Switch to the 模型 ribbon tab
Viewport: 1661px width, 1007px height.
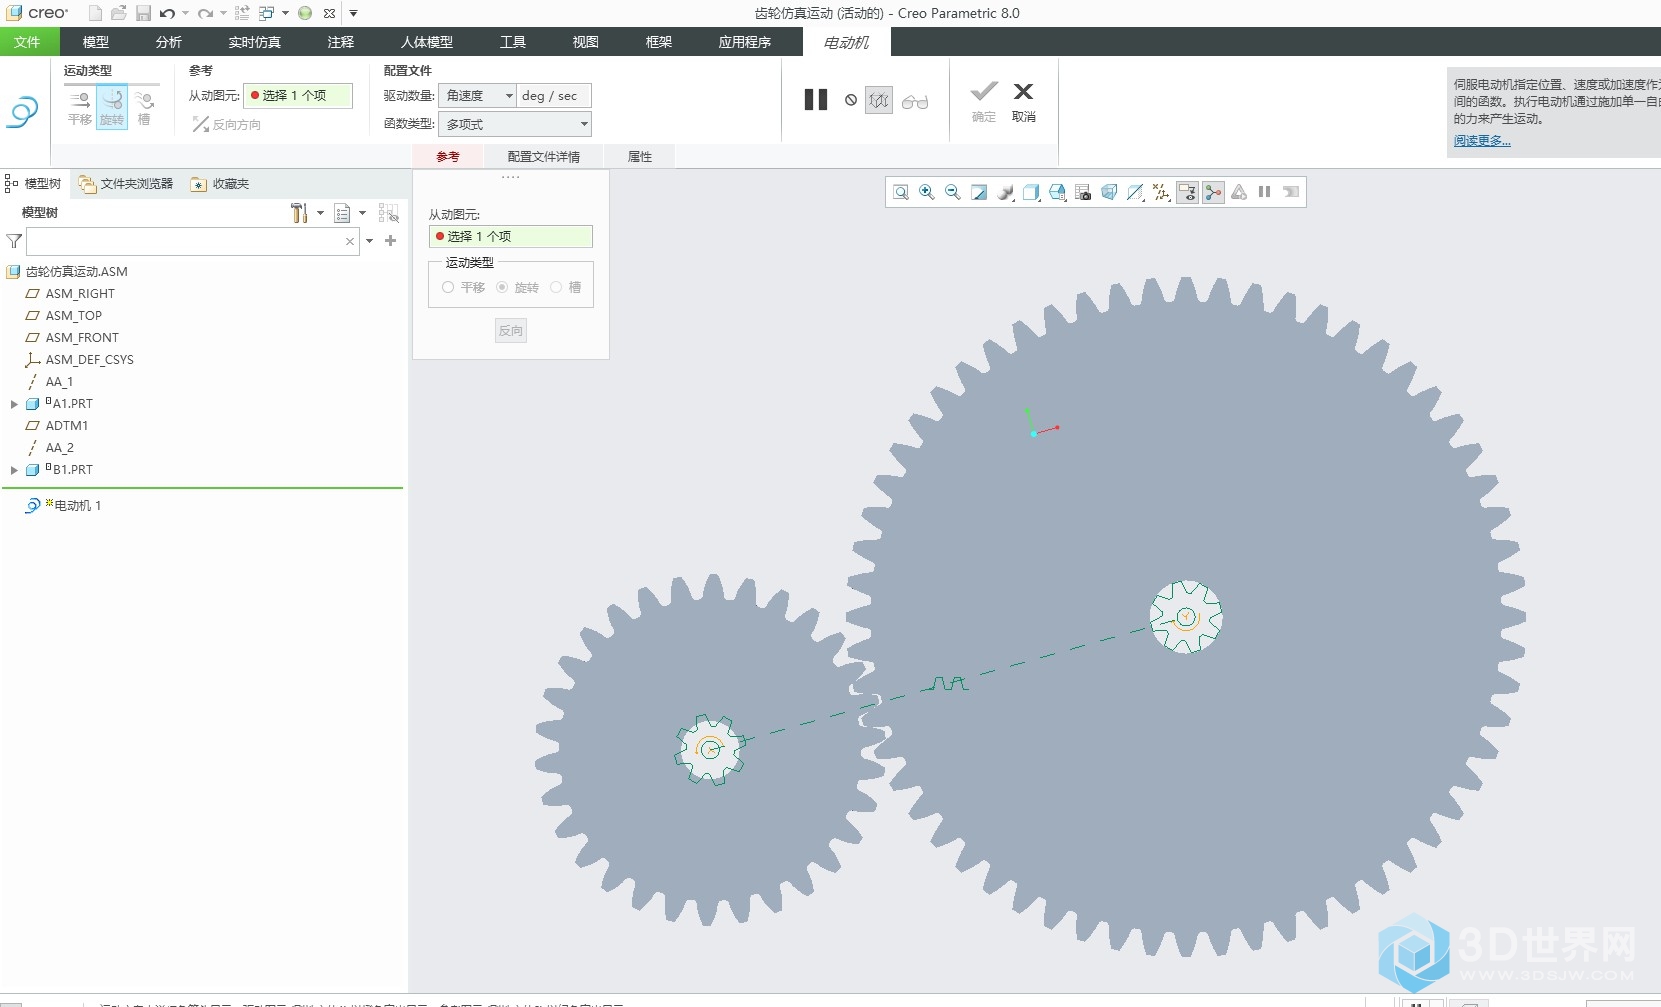[x=96, y=42]
